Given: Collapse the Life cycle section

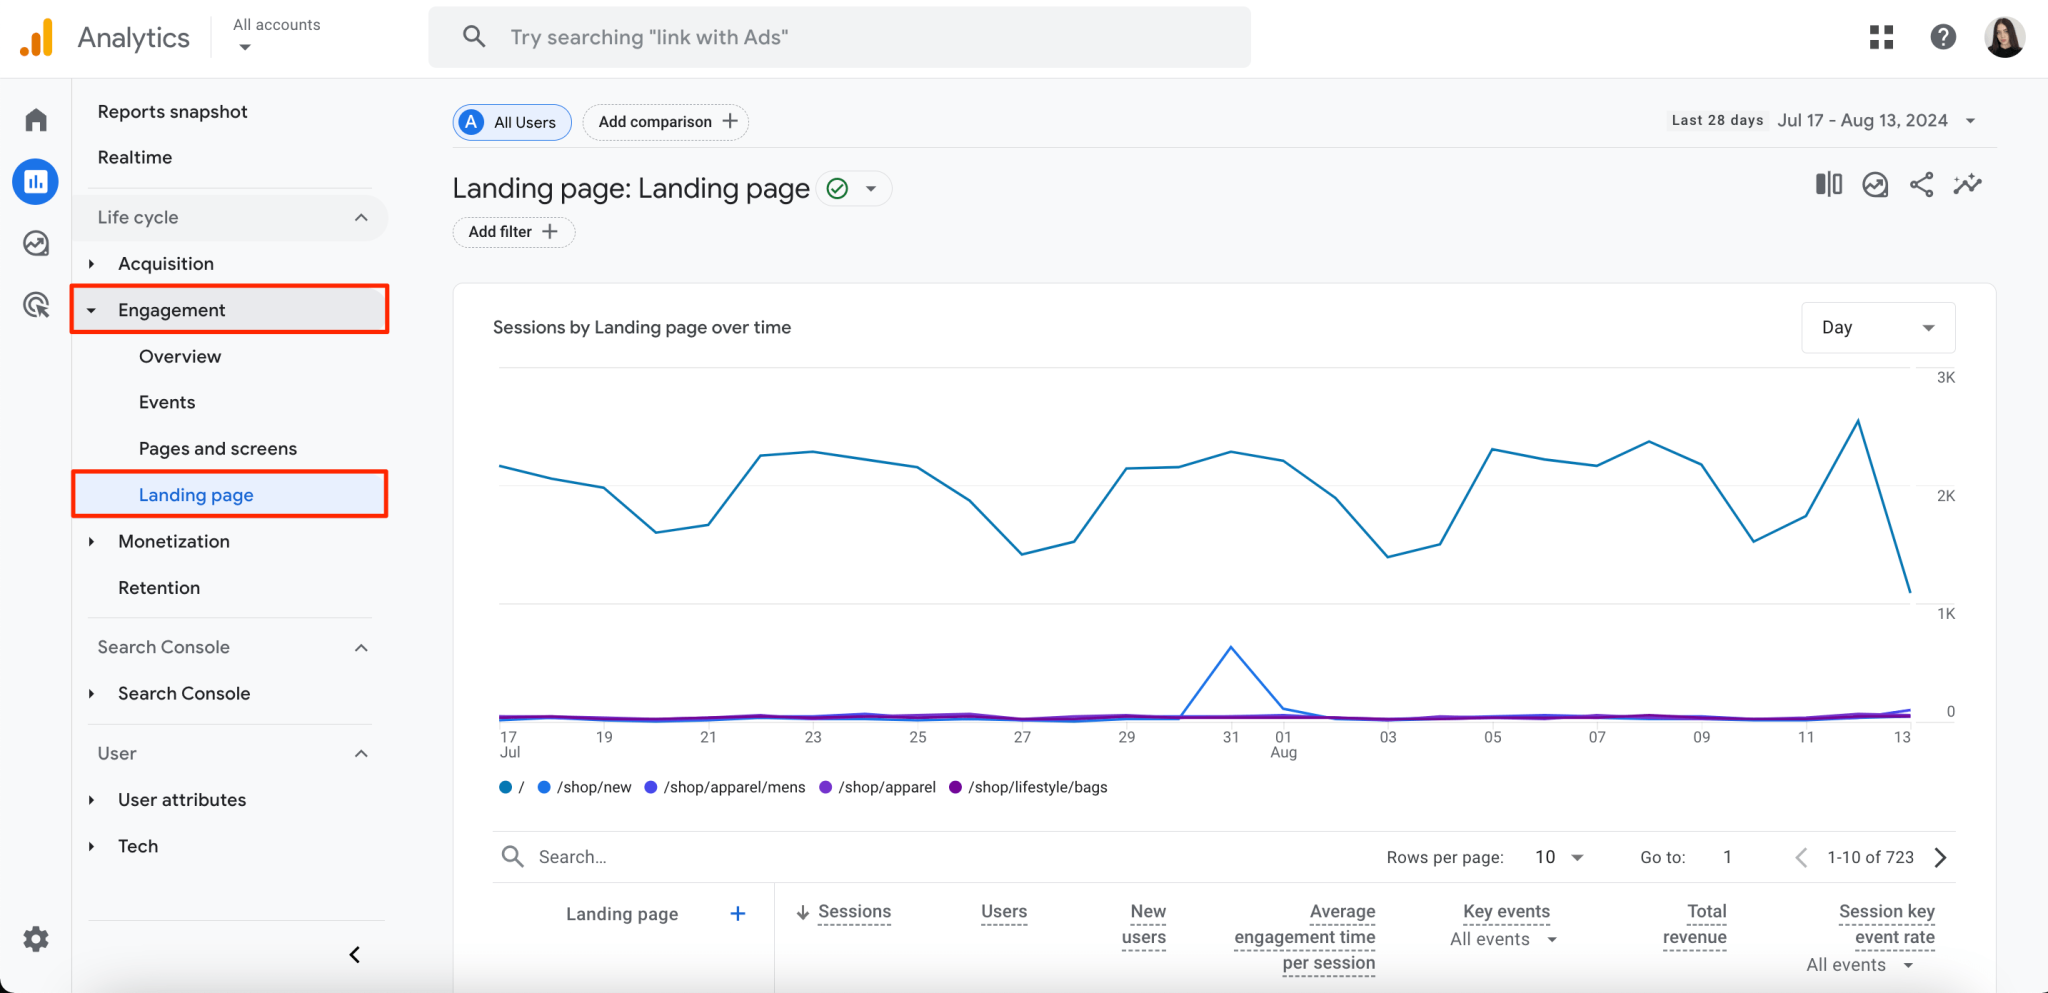Looking at the screenshot, I should [x=361, y=217].
